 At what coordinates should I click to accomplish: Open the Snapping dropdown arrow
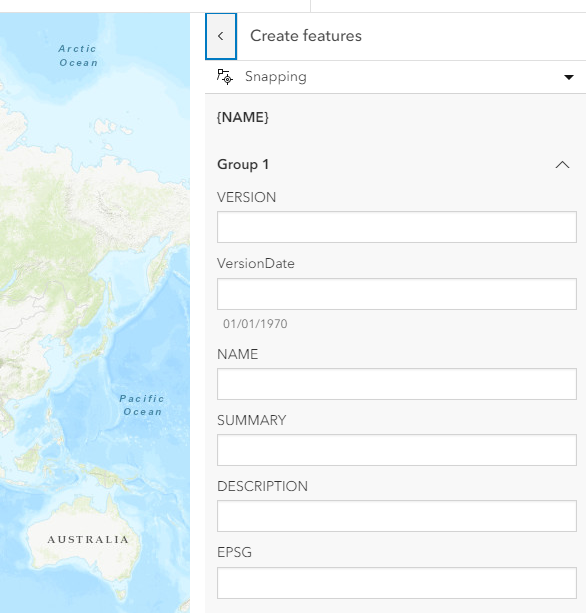click(569, 77)
